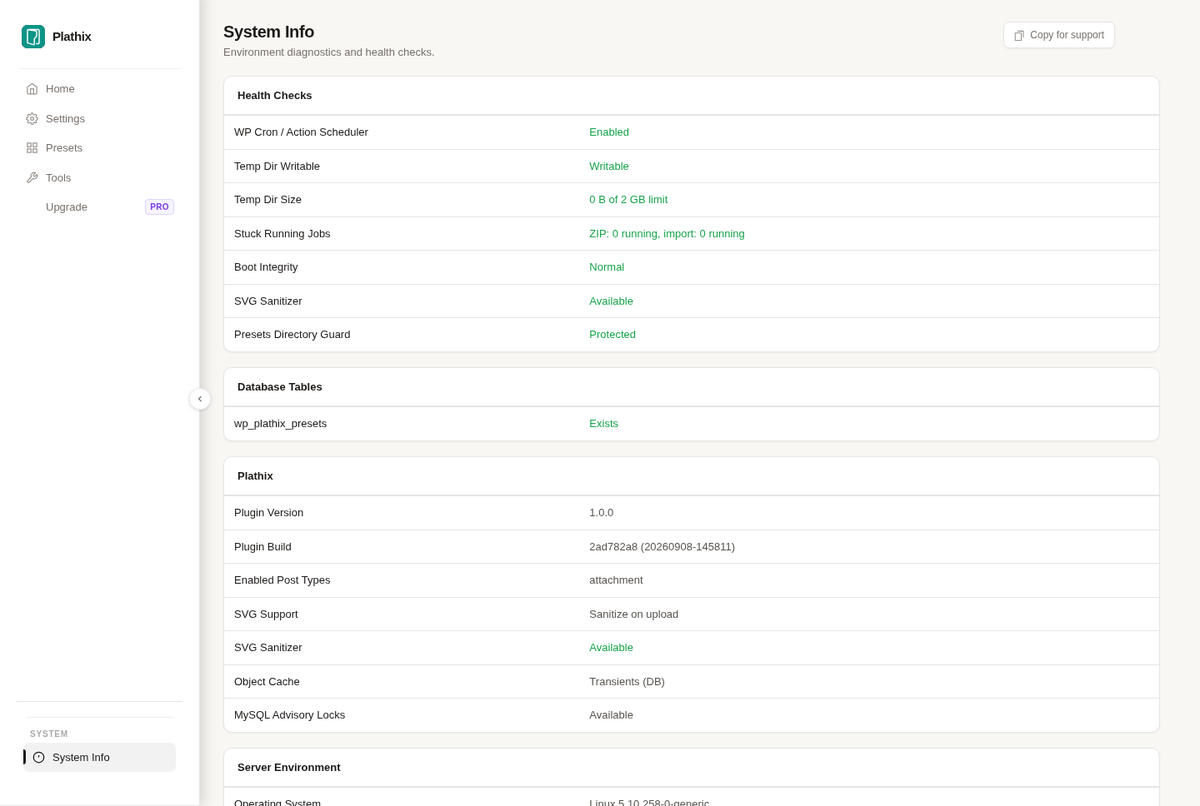Click SVG Sanitizer label in Plathix section
Image resolution: width=1200 pixels, height=806 pixels.
(268, 648)
